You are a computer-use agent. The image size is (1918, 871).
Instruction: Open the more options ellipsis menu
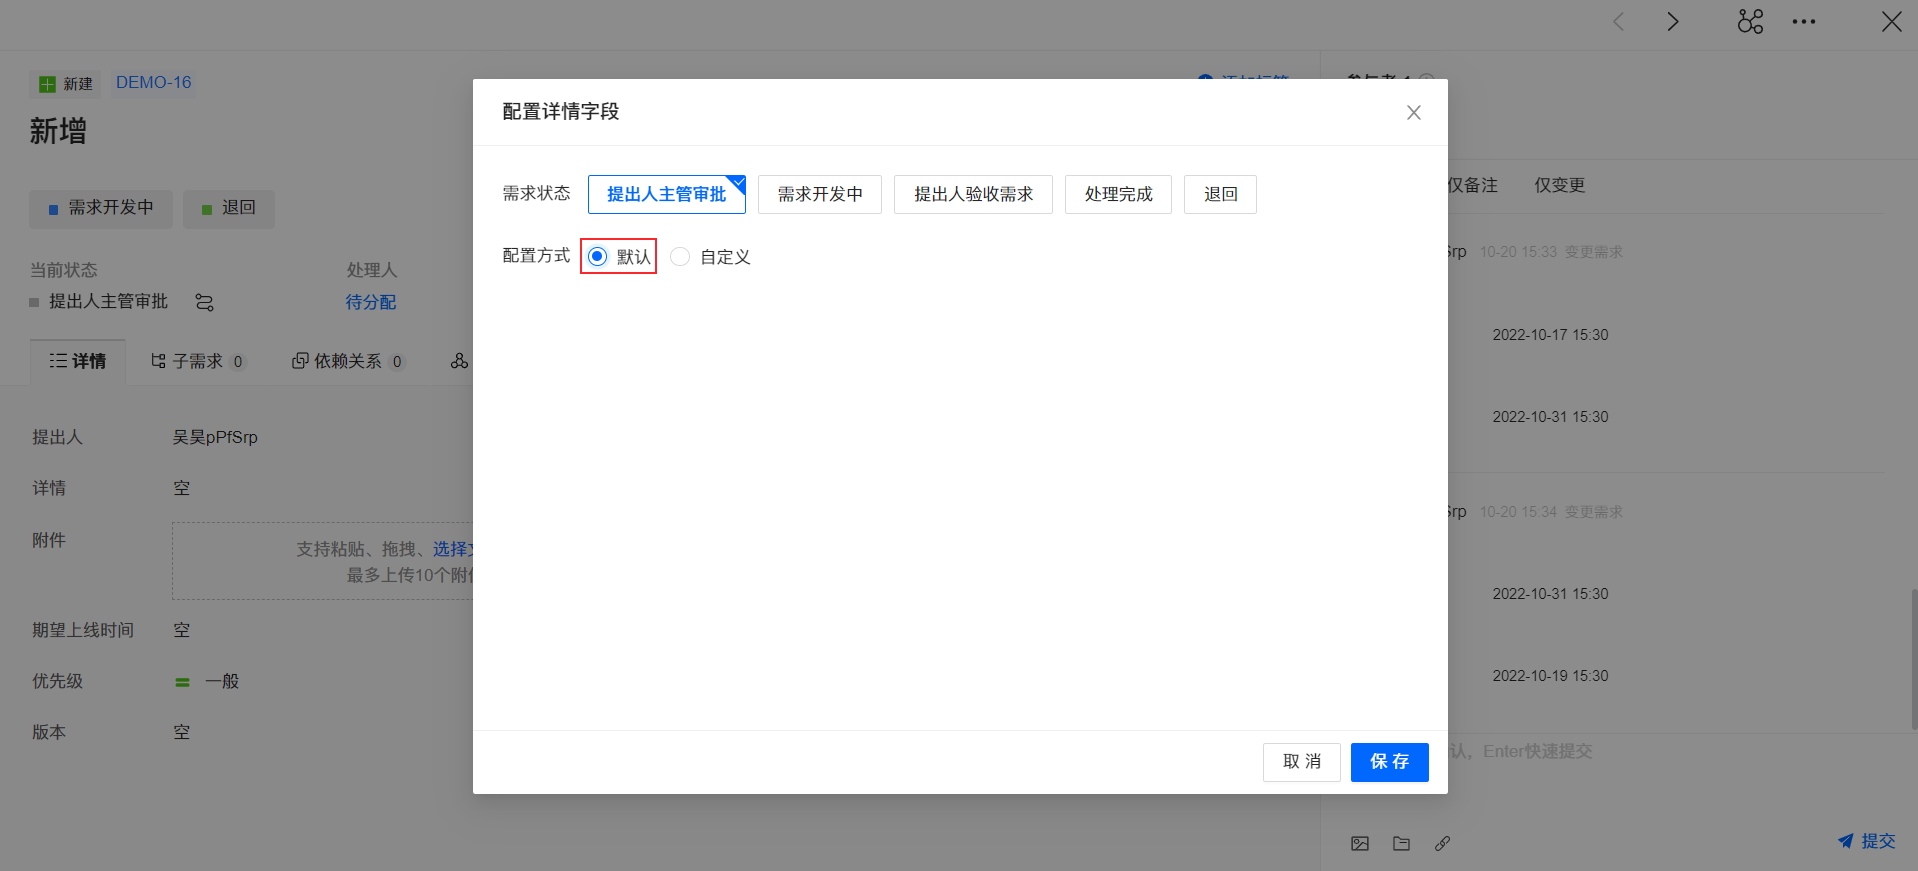point(1804,22)
